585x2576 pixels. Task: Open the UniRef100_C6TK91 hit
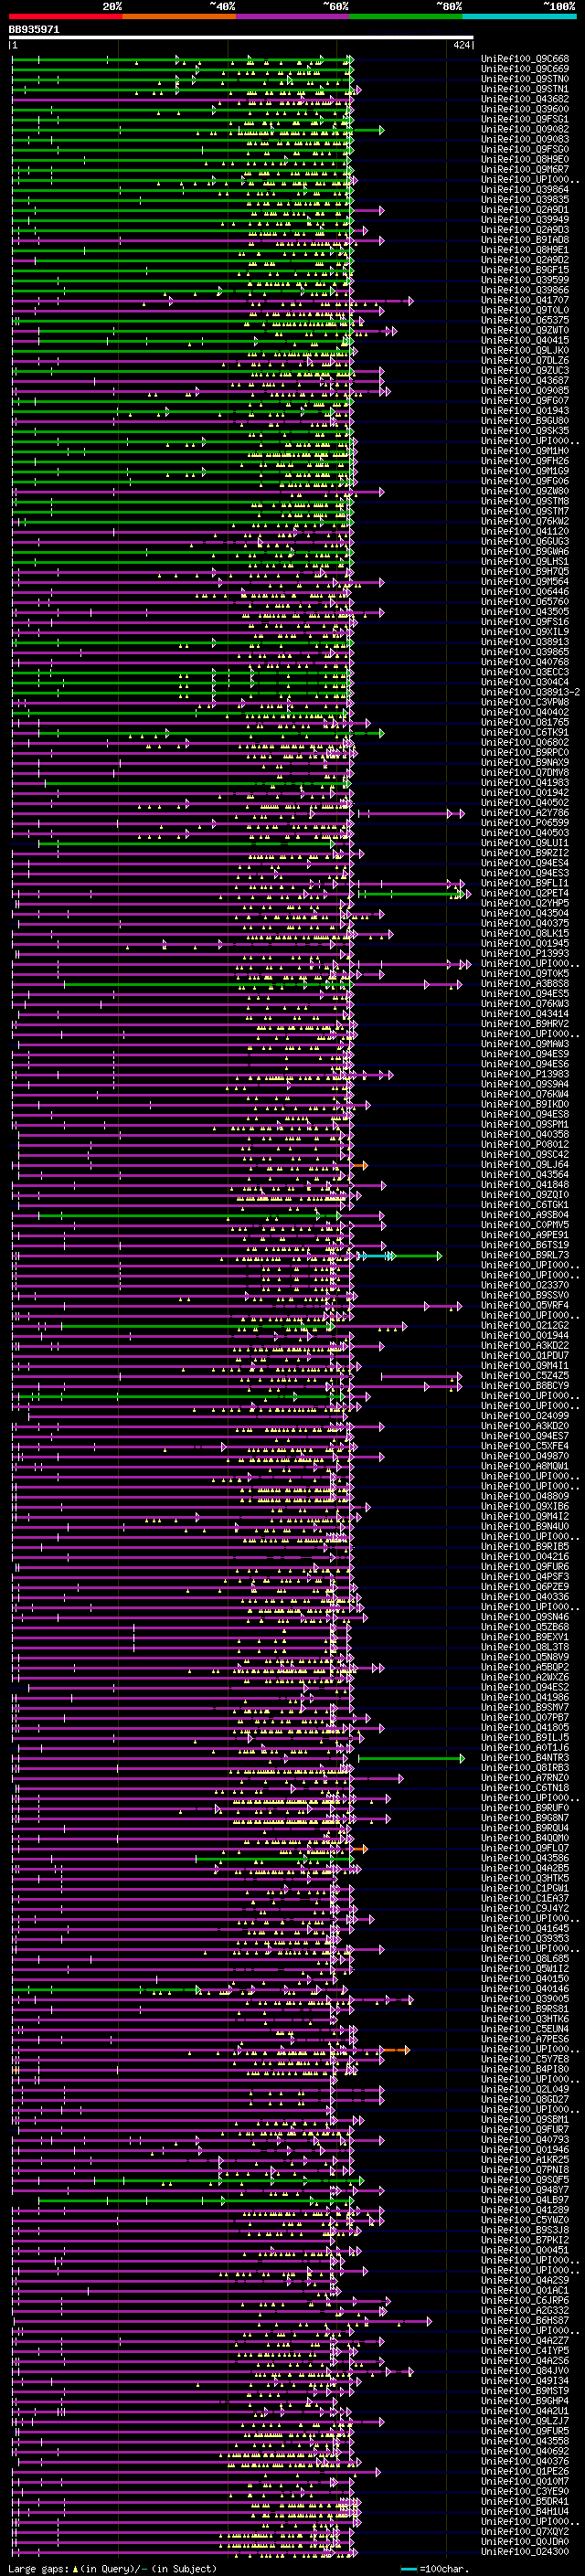tap(525, 733)
